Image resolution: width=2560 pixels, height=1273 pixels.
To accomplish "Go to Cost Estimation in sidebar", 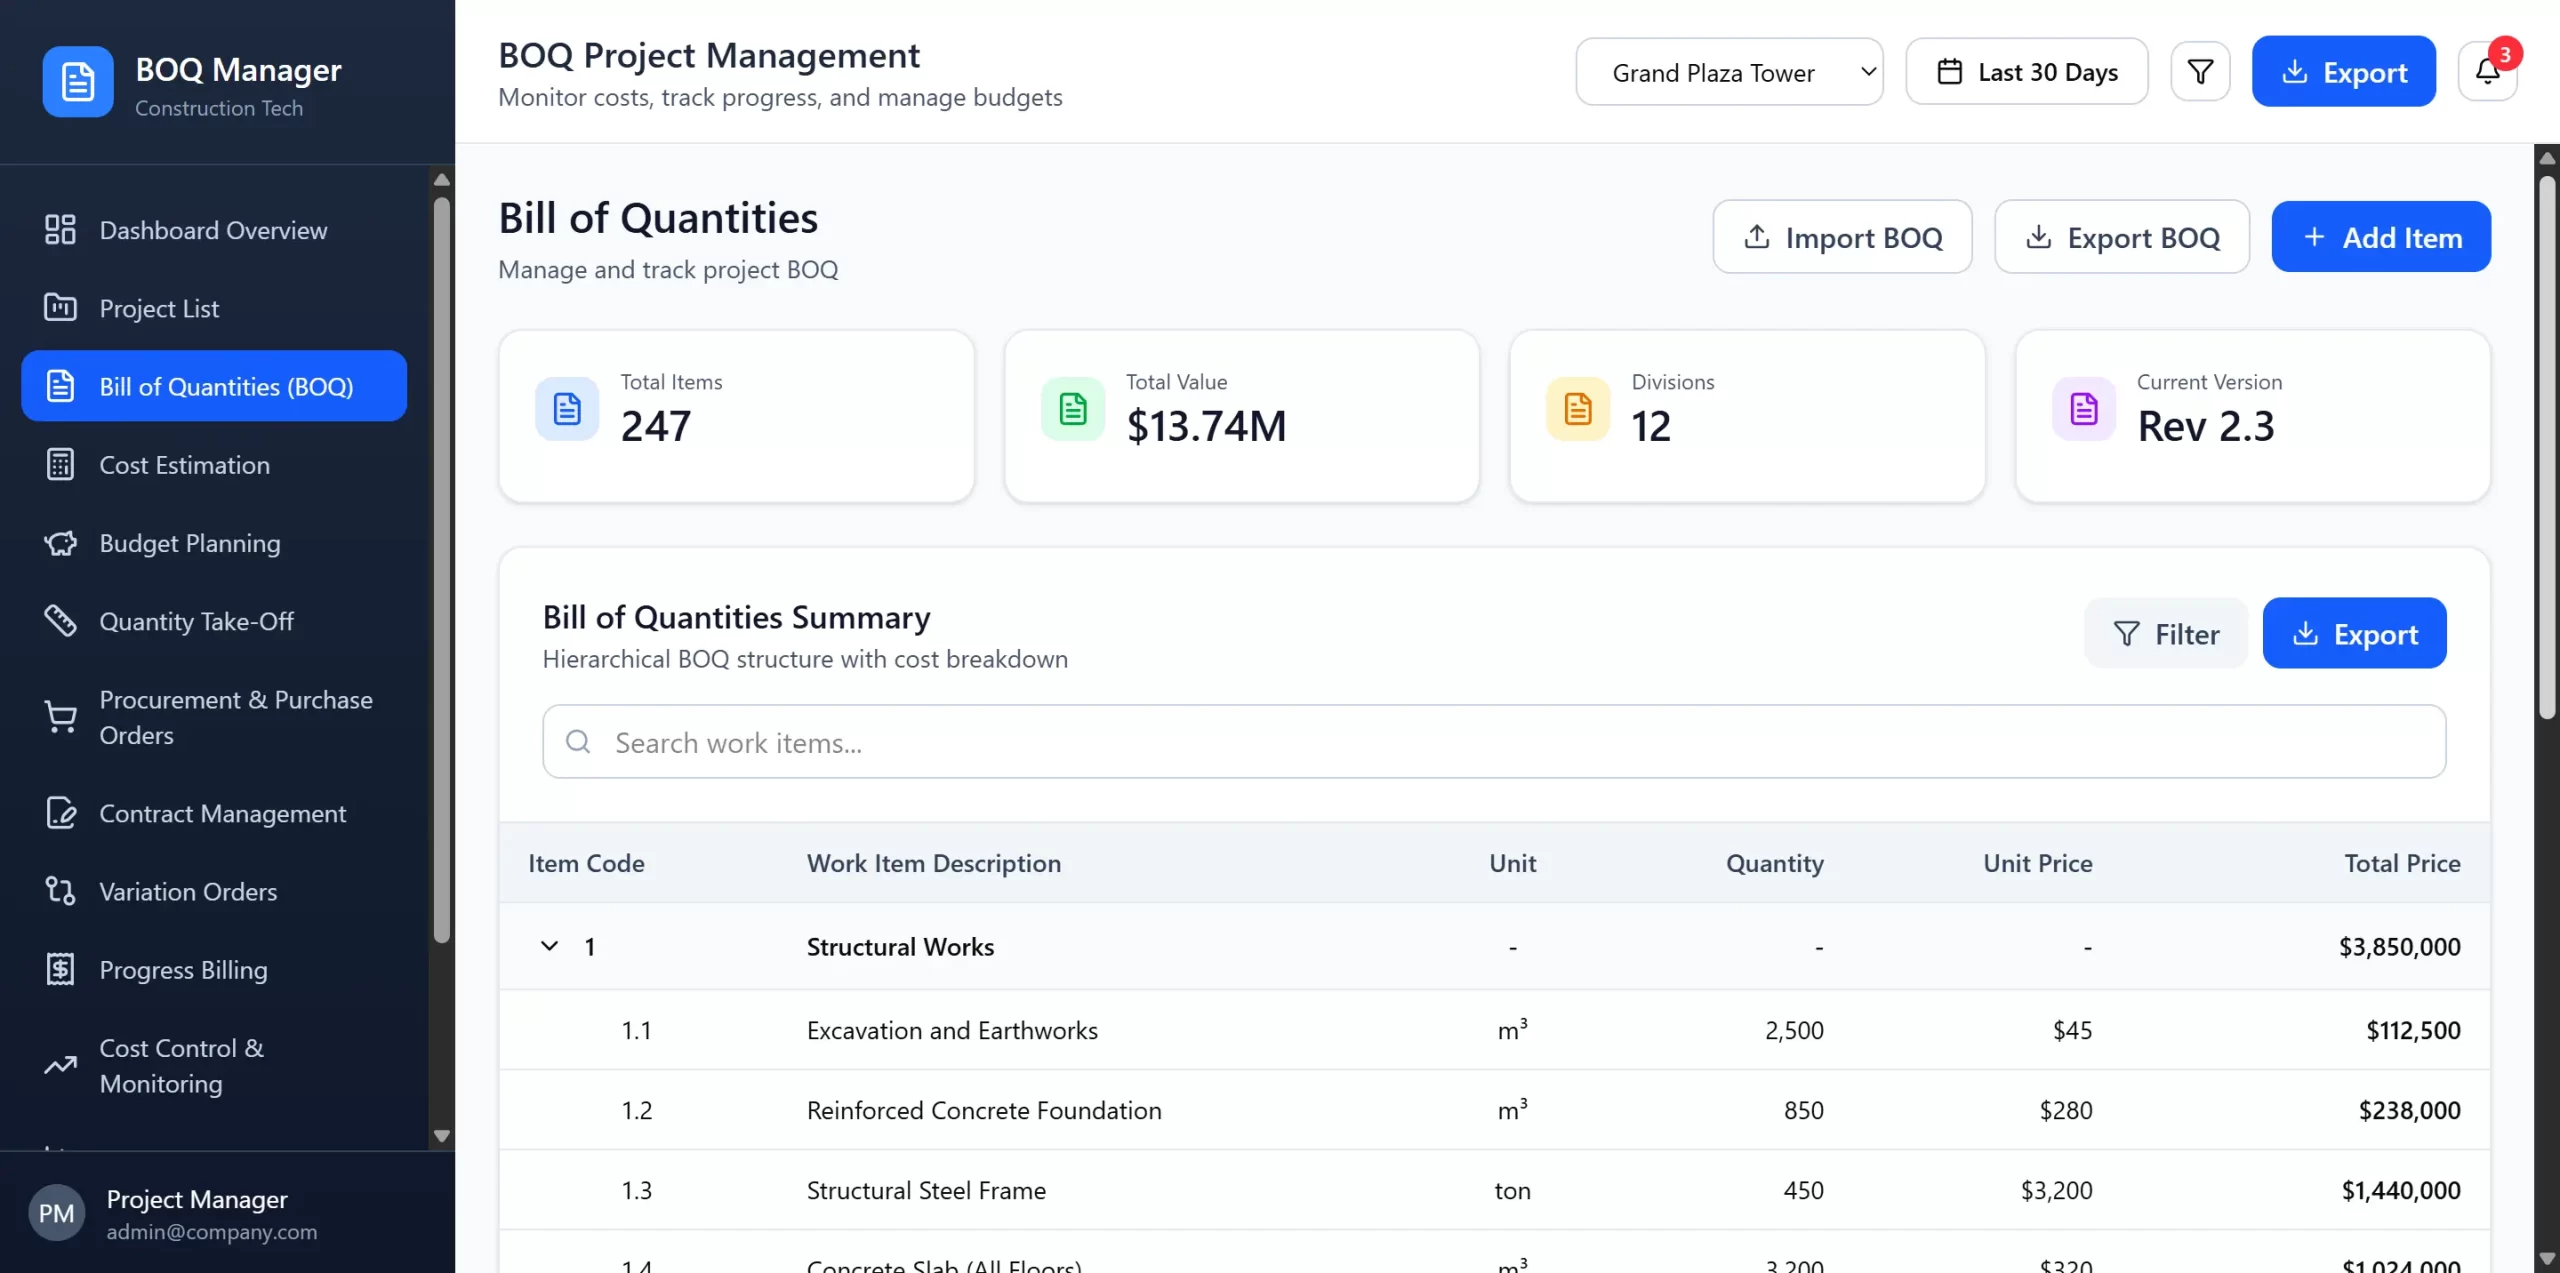I will [184, 465].
